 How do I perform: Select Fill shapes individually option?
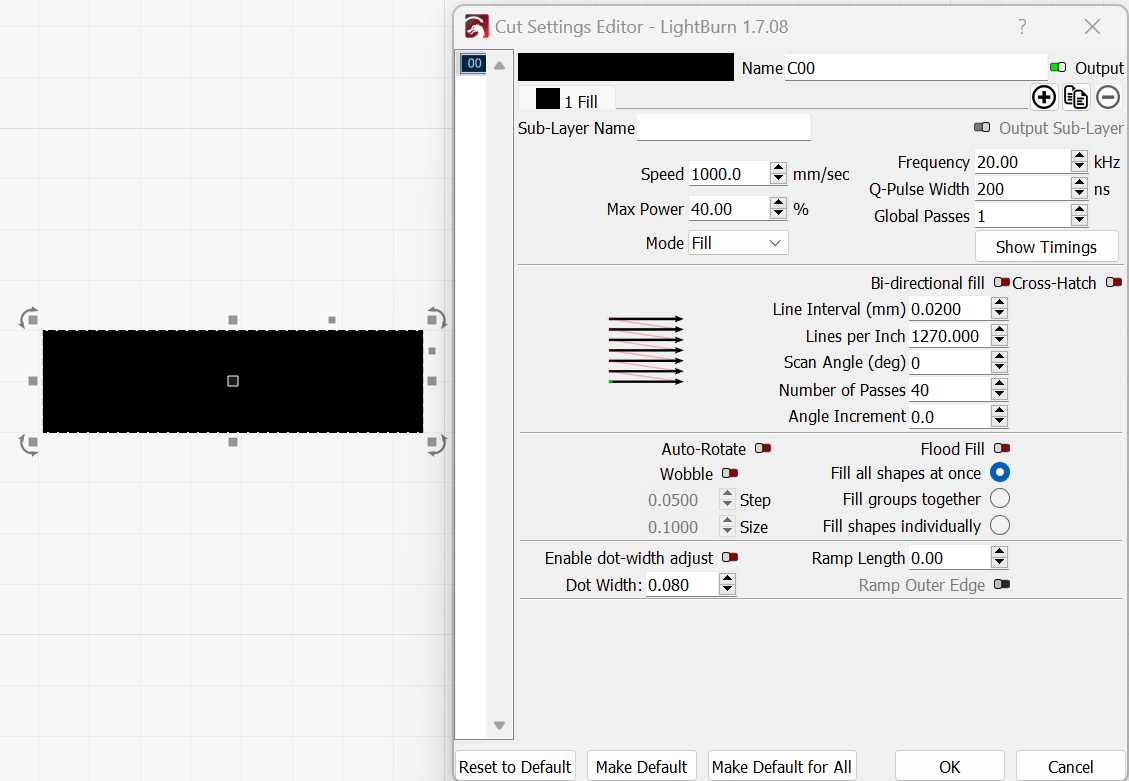tap(999, 525)
